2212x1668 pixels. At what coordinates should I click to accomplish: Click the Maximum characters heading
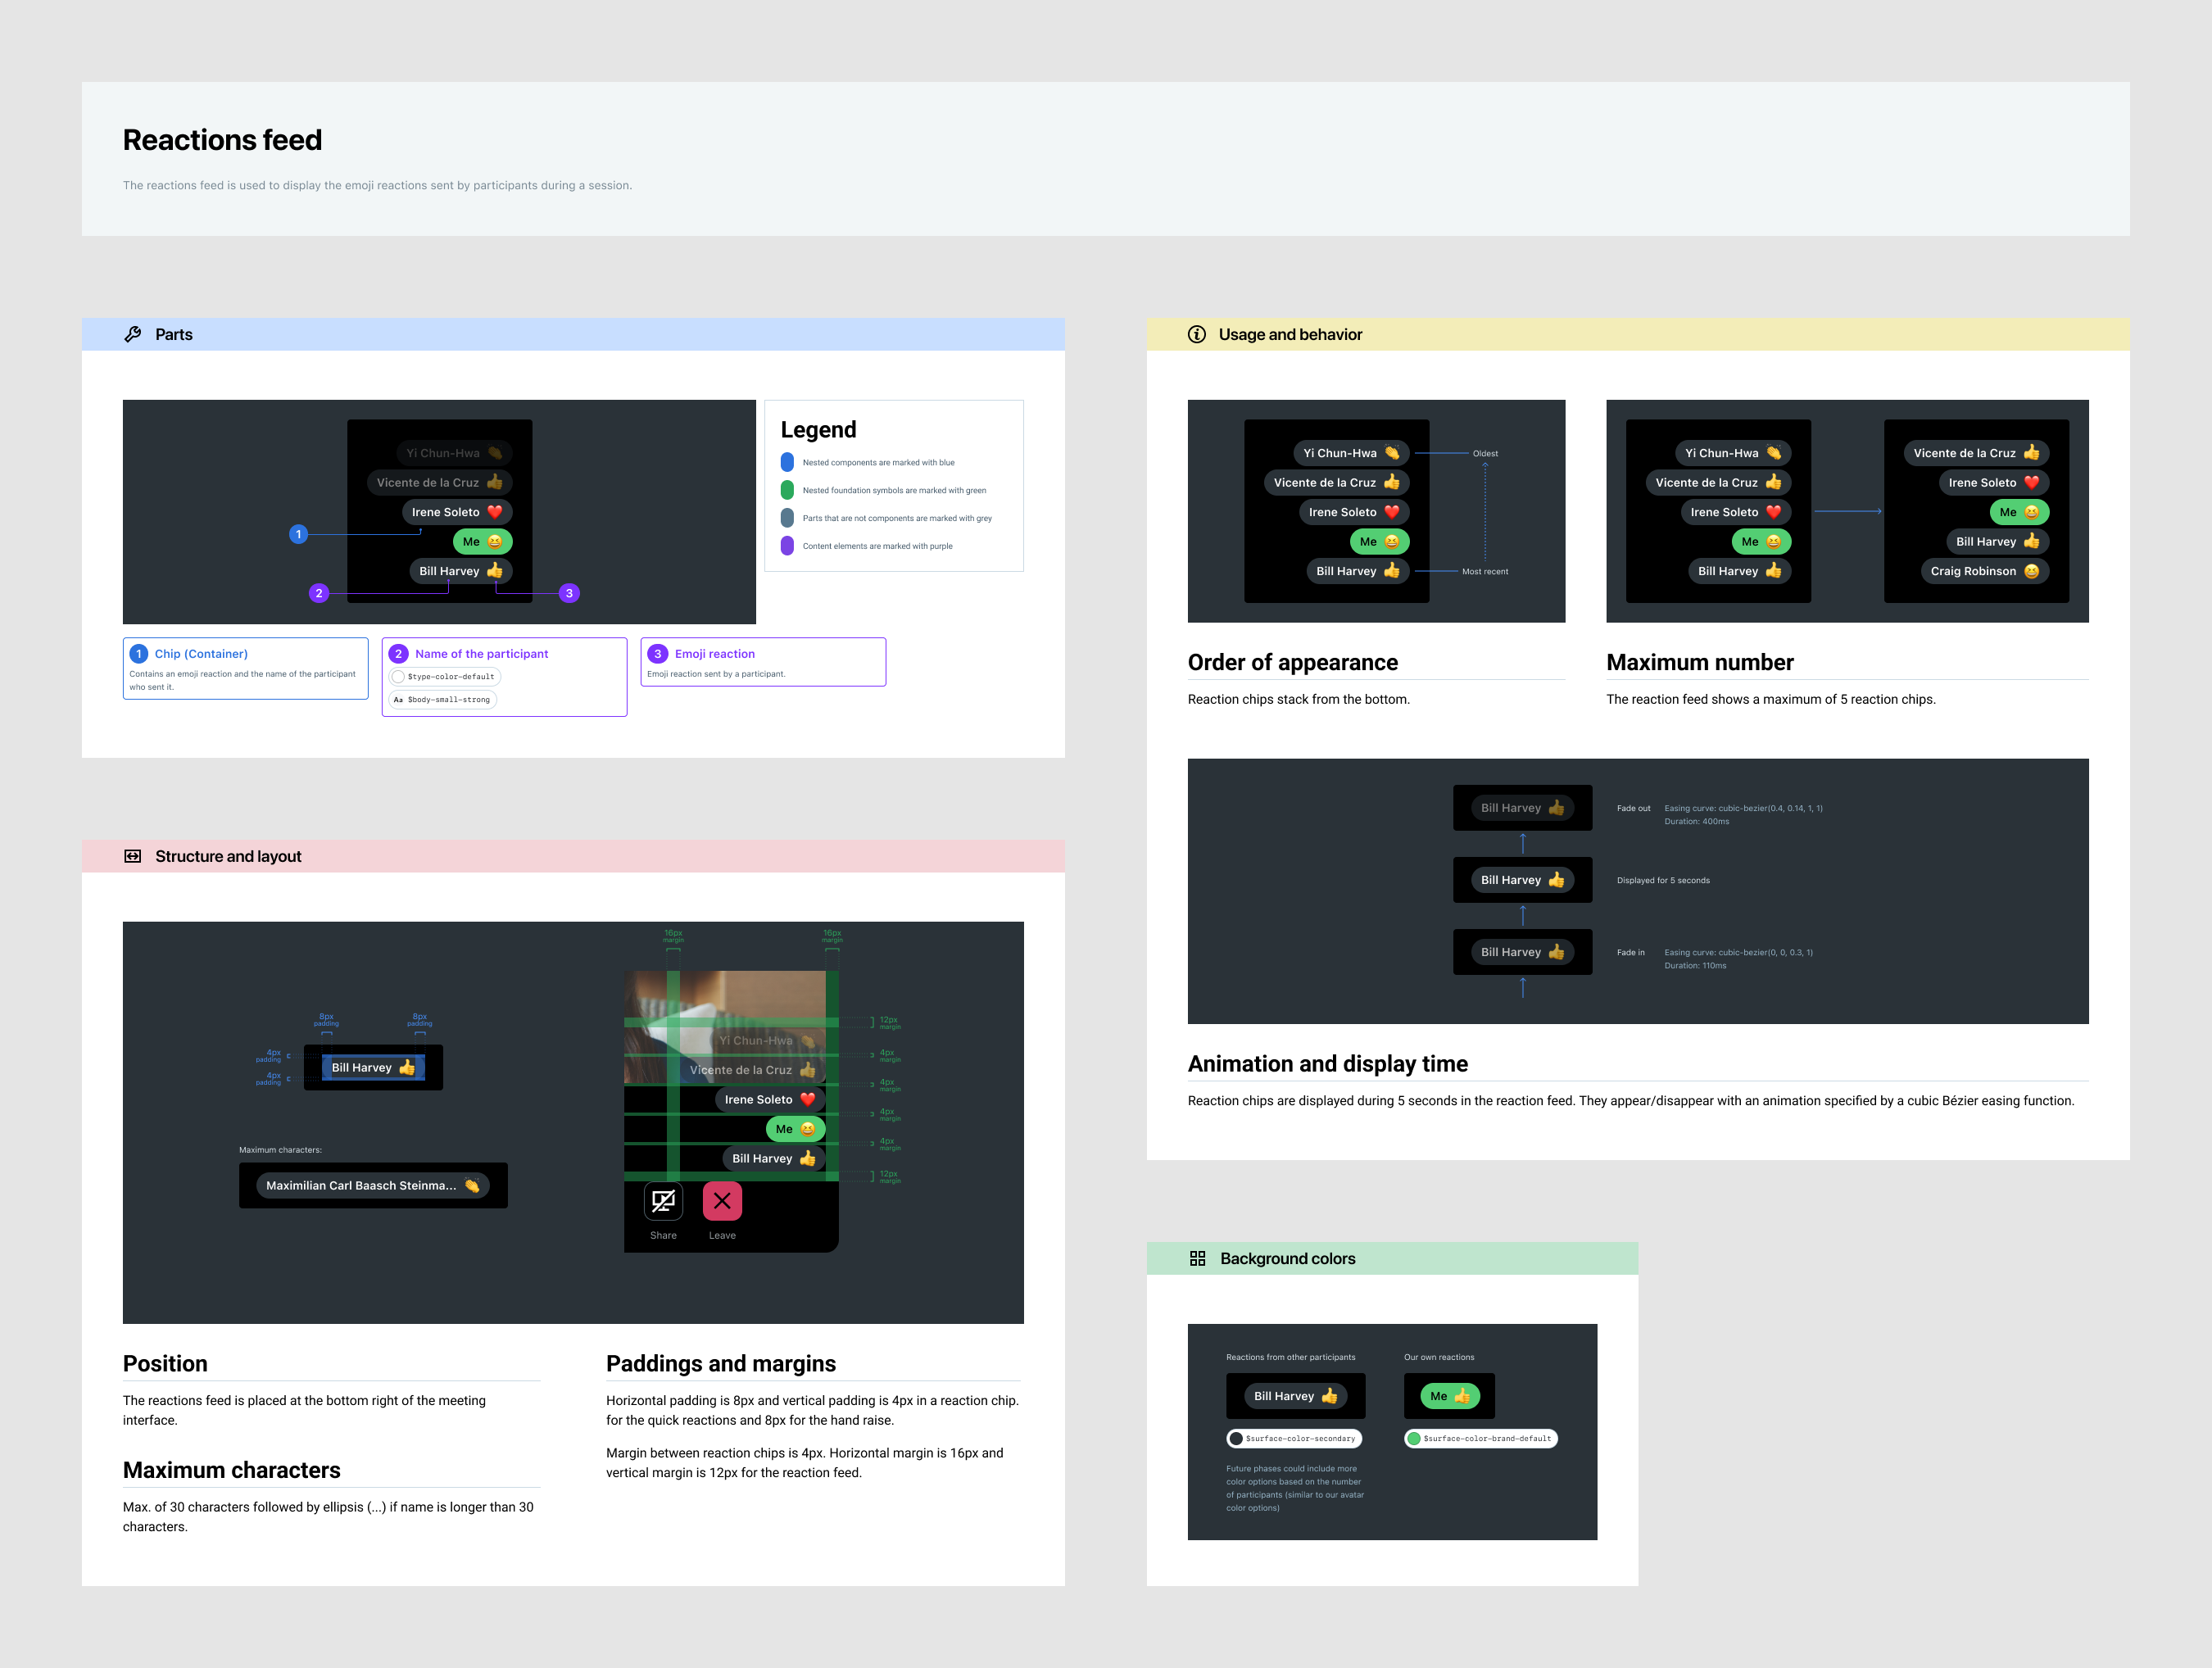click(231, 1470)
